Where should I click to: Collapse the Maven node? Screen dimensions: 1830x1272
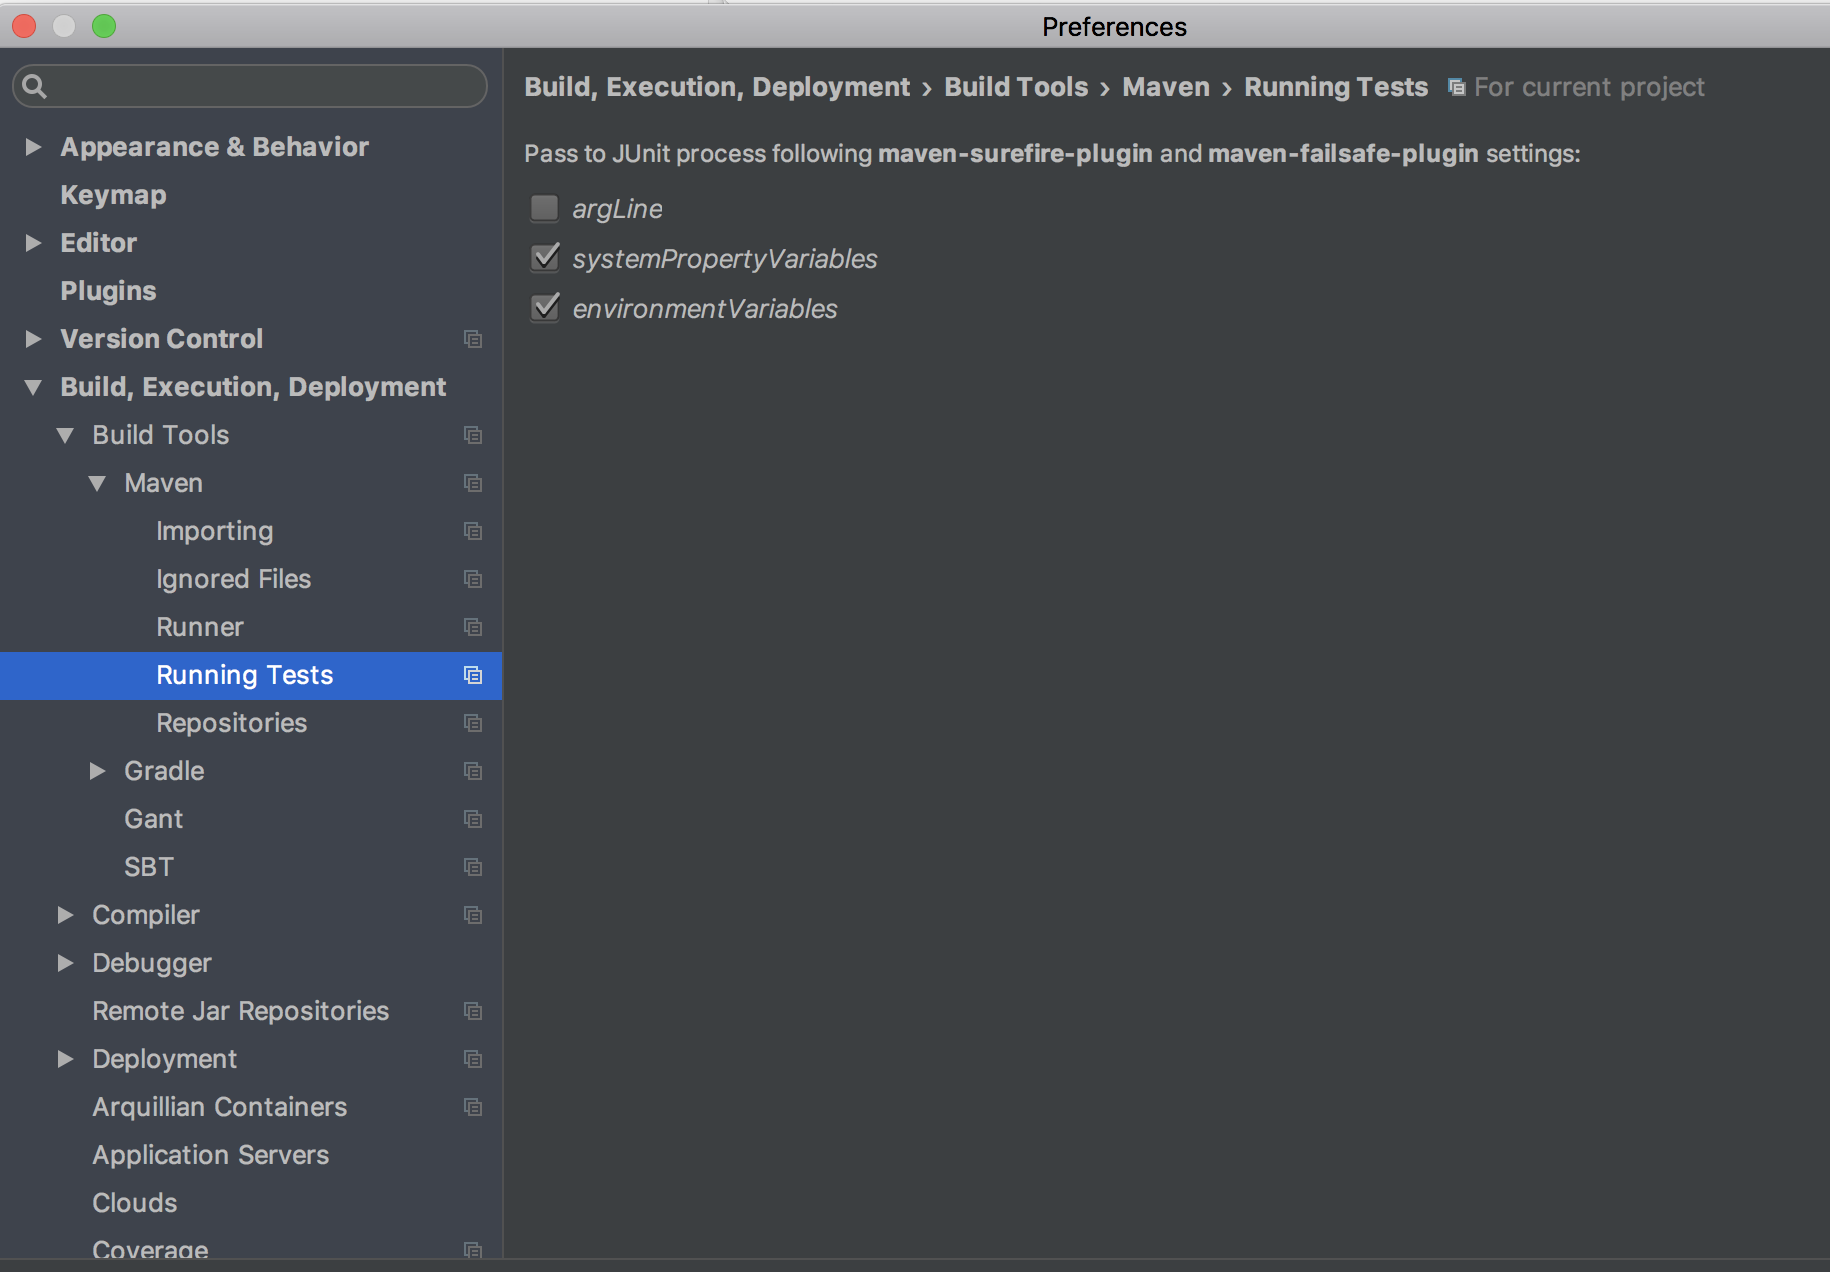click(x=97, y=483)
